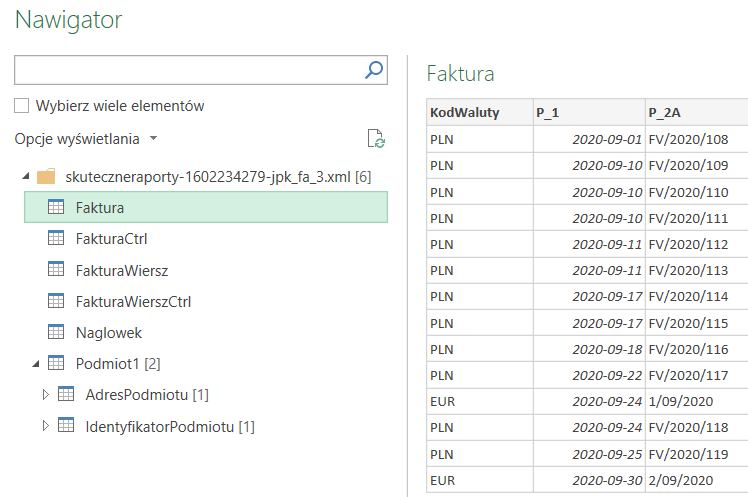
Task: Enable the 'Wybierz wiele elementów' checkbox
Action: tap(22, 106)
